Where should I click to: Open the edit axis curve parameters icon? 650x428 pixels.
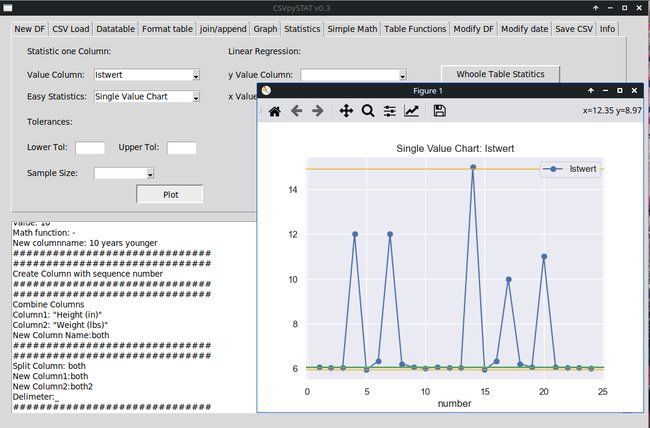[x=411, y=111]
